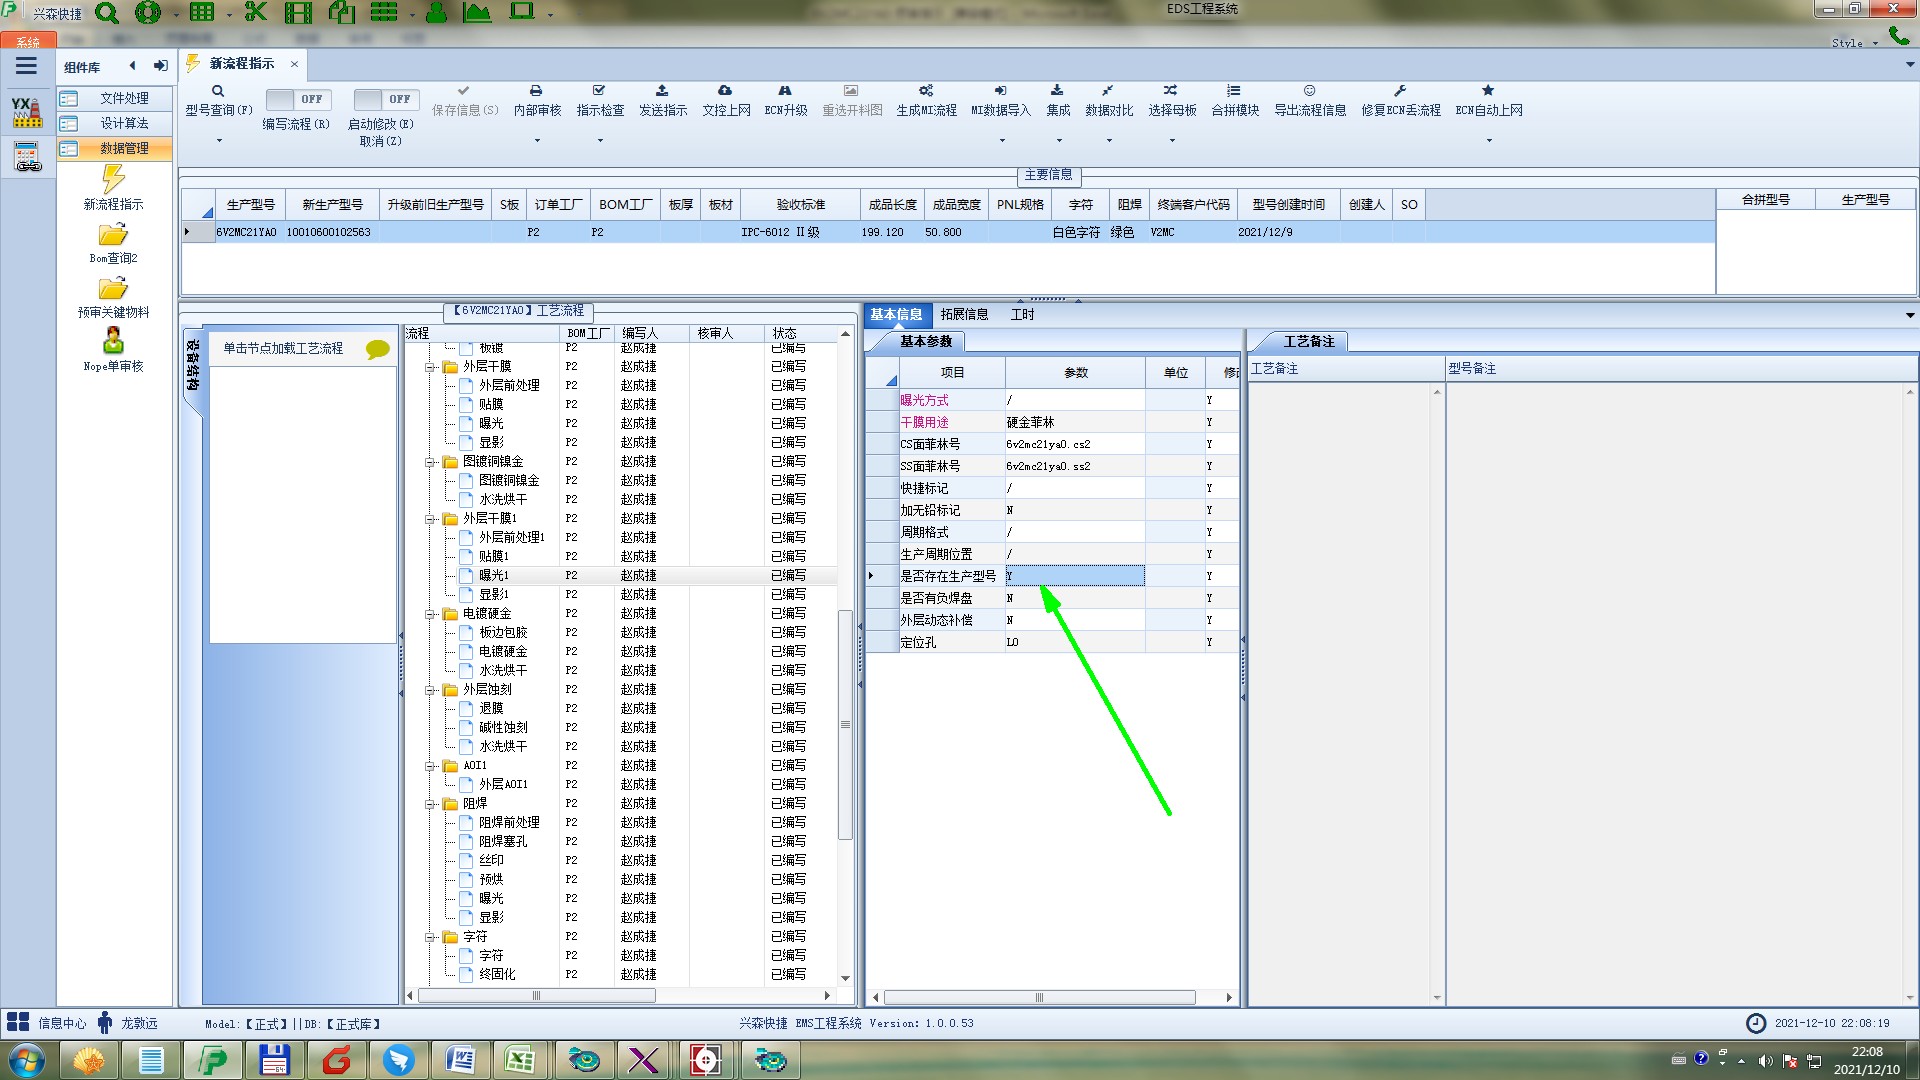Collapse the 外层干膜1 tree node
Screen dimensions: 1920x1080
point(430,519)
